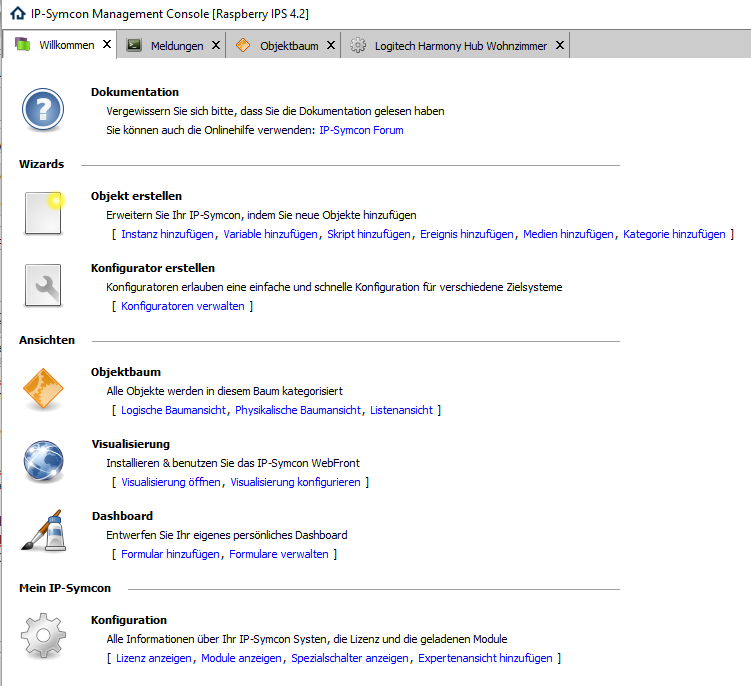
Task: Click the Konfigurator wrench icon
Action: click(x=43, y=287)
